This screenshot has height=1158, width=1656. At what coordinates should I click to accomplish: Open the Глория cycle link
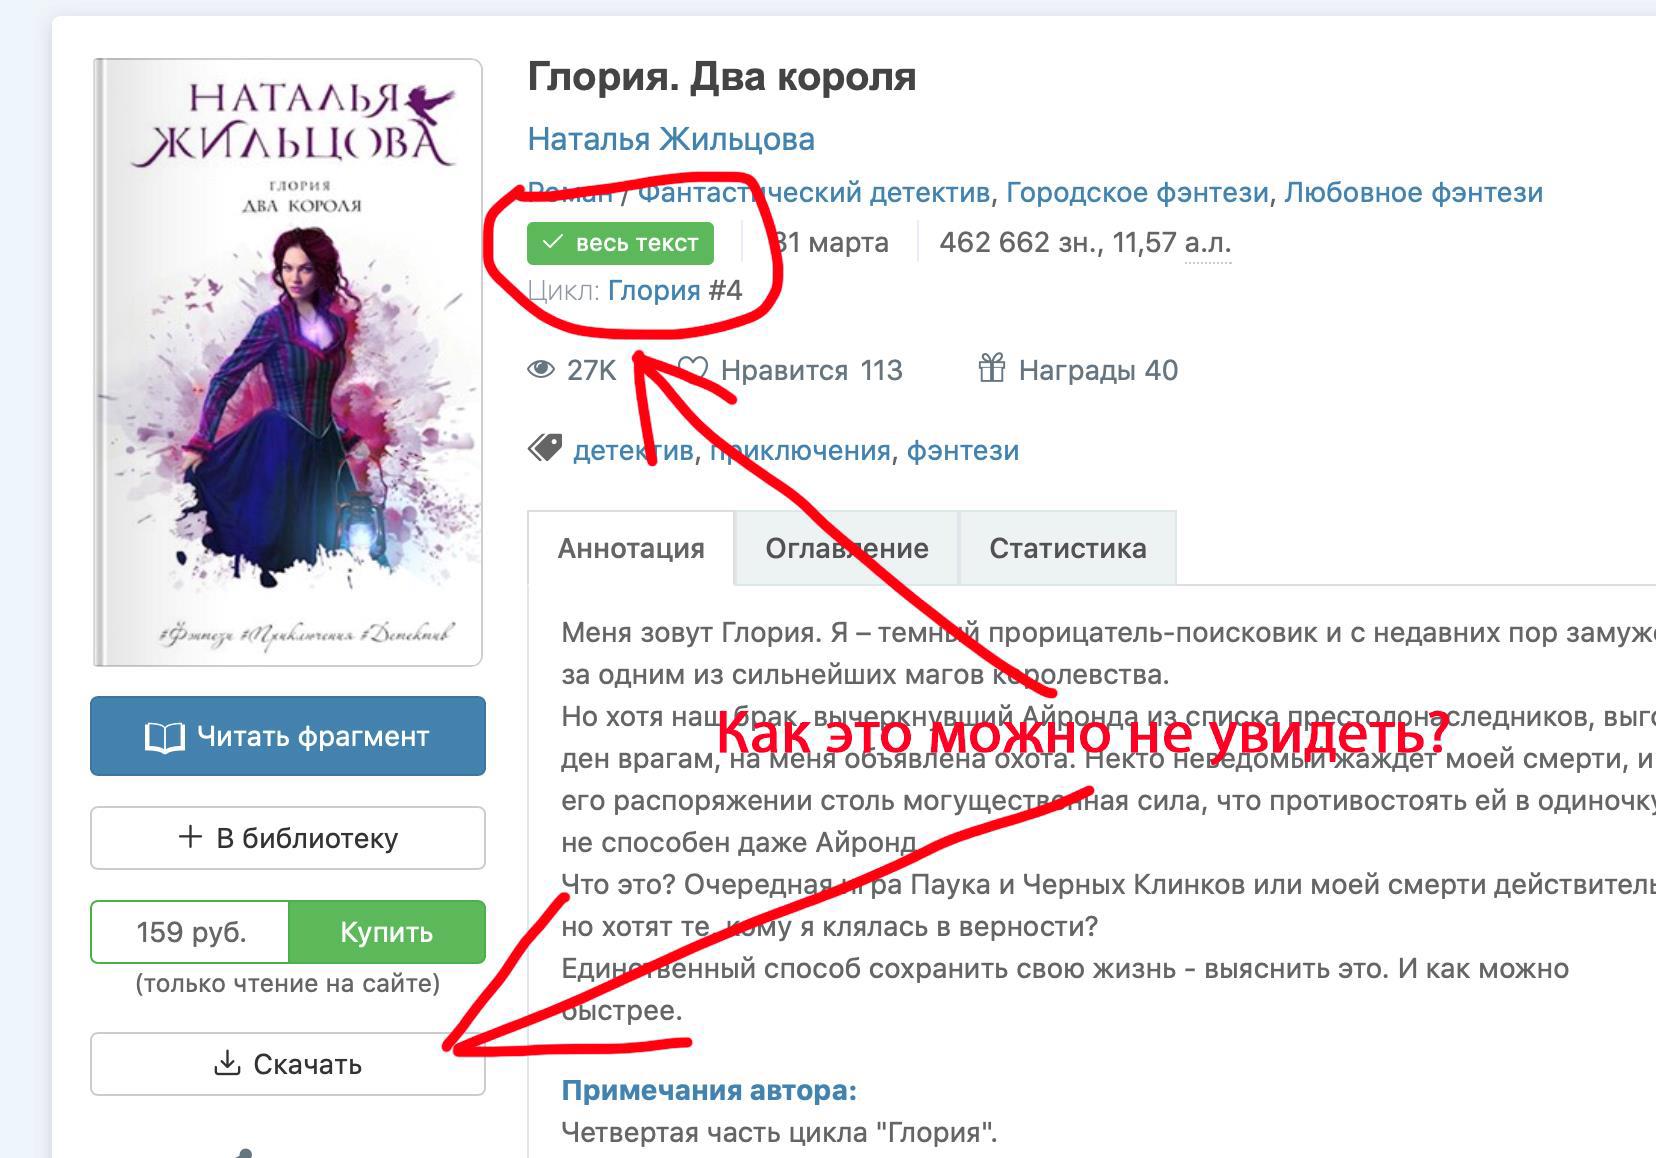[654, 291]
